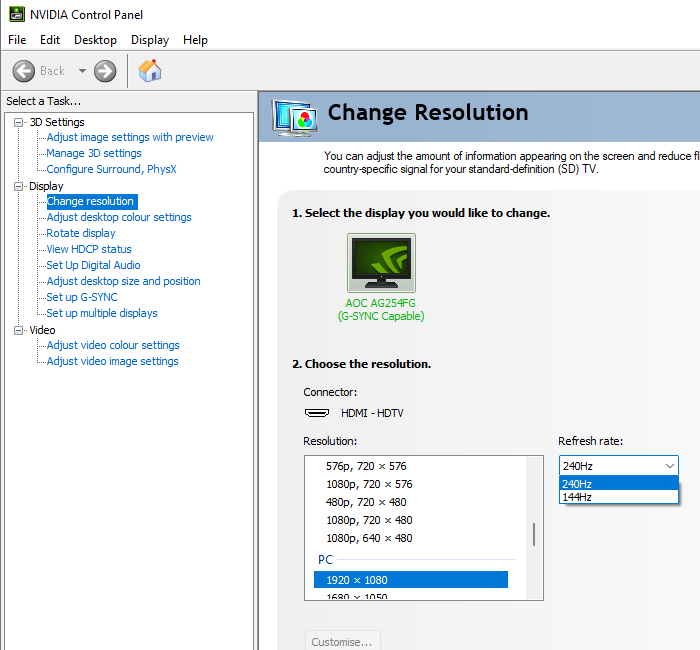Screen dimensions: 700x650
Task: Select 1080p, 720 × 480 resolution
Action: 369,520
